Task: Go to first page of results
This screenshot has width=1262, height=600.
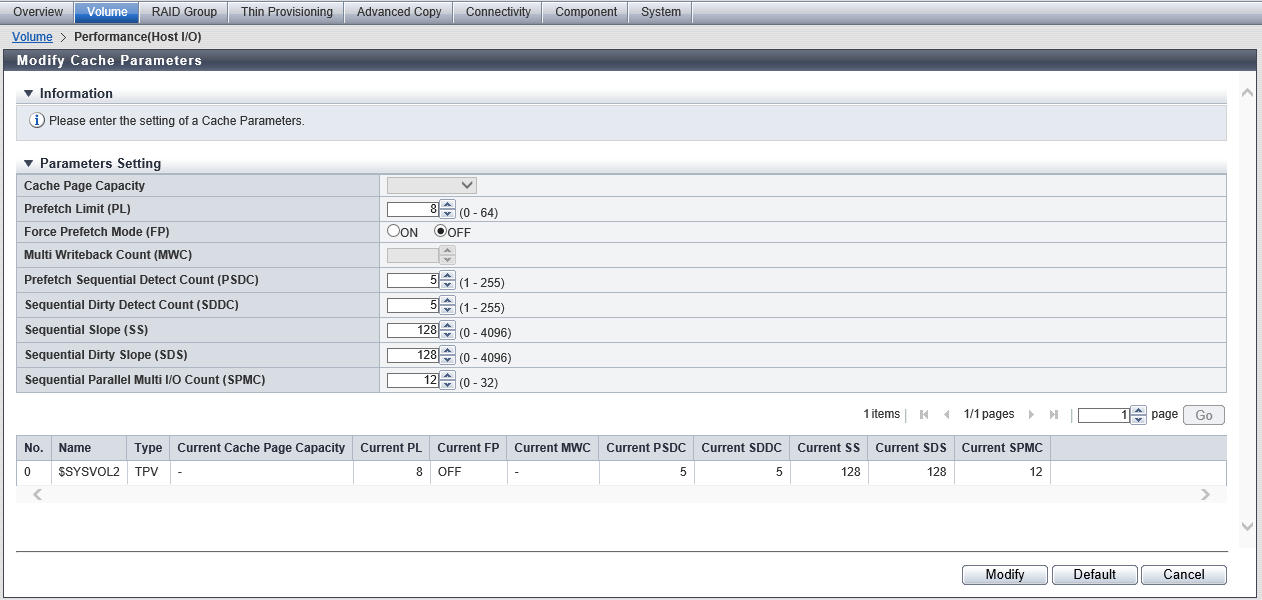Action: click(x=924, y=415)
